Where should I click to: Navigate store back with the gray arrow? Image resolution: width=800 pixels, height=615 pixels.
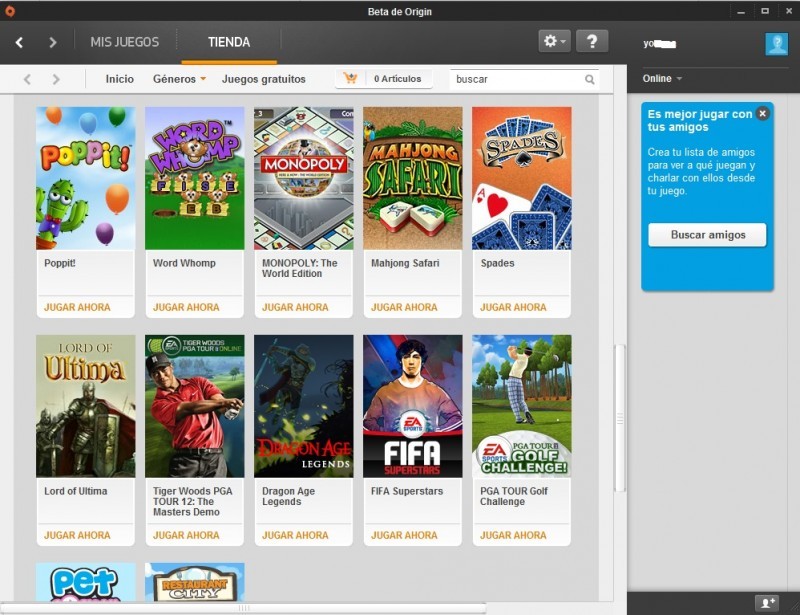click(28, 79)
